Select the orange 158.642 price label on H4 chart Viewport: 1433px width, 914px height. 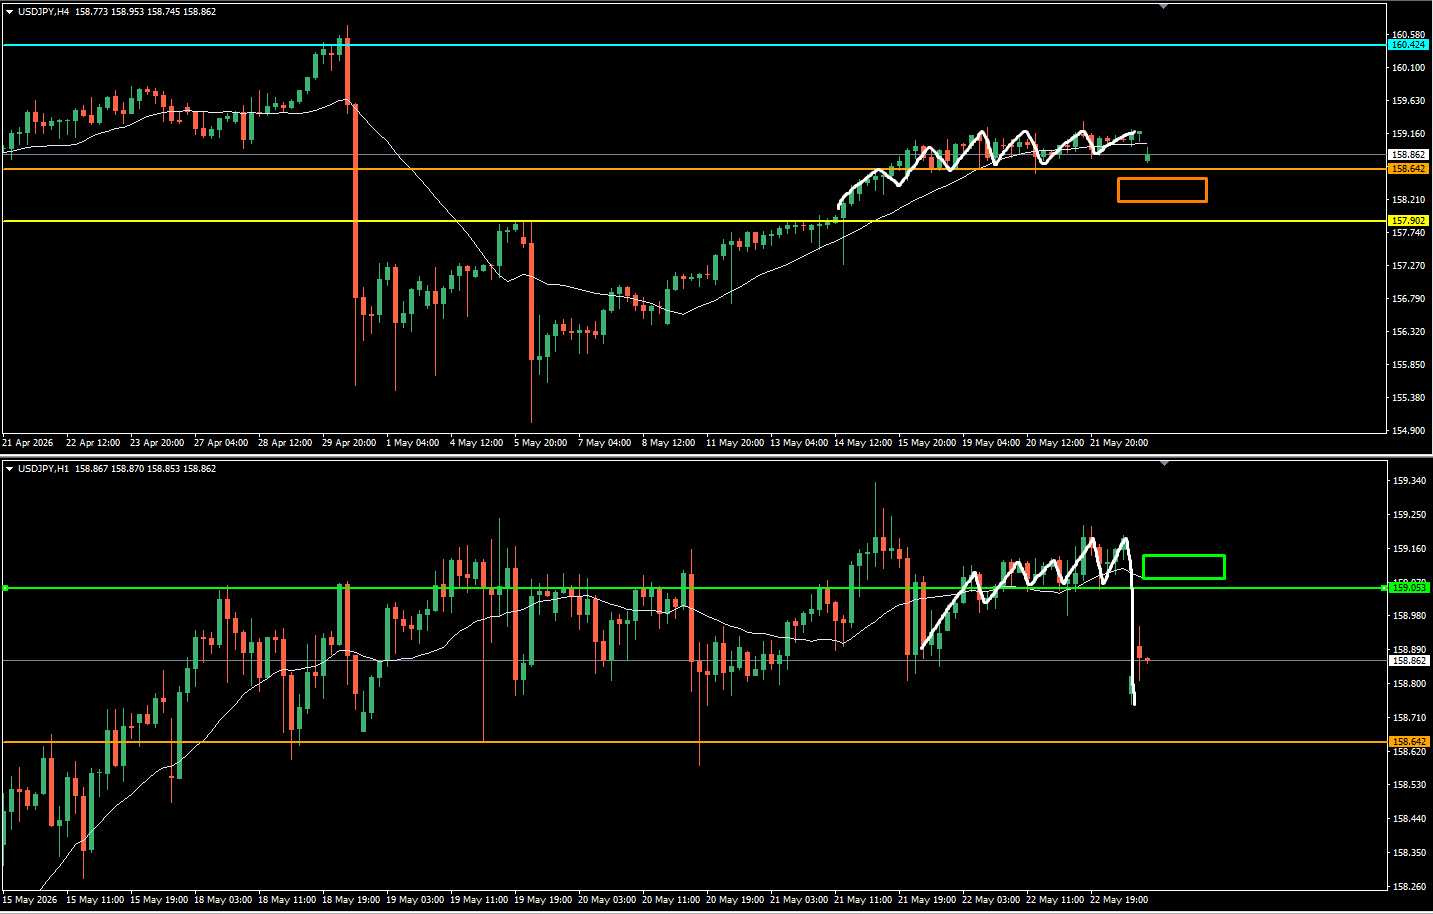(x=1408, y=169)
